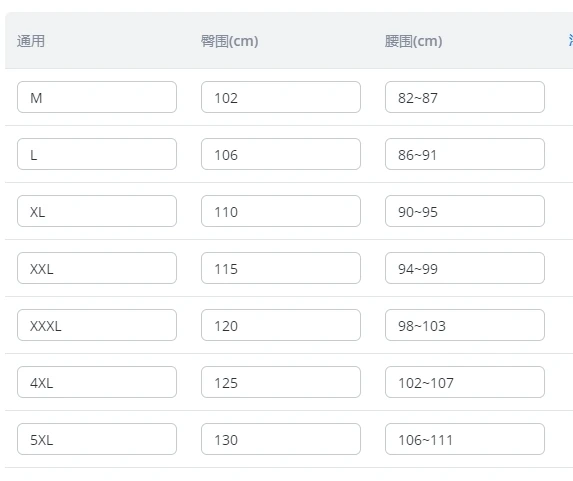
Task: Click the hip field showing 106
Action: [281, 154]
